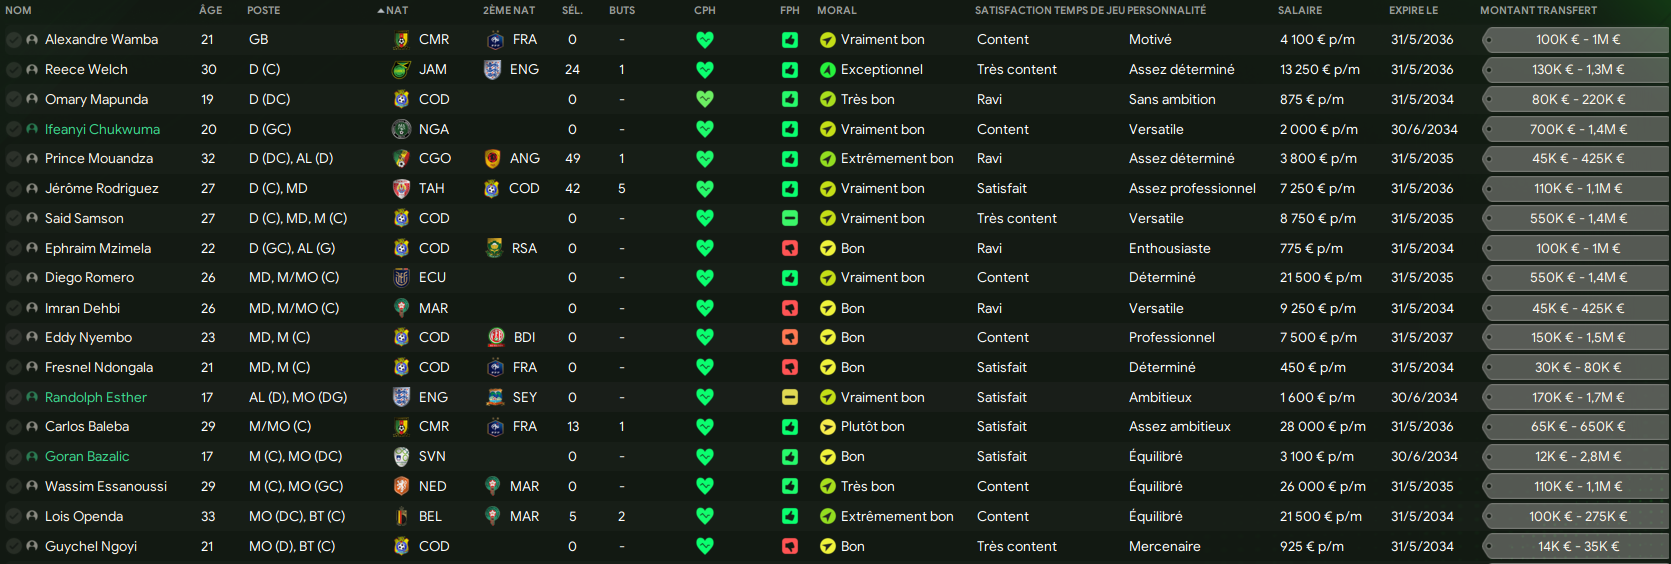Tick the selection circle for Alexandre Wamba
This screenshot has height=564, width=1671.
click(x=14, y=40)
